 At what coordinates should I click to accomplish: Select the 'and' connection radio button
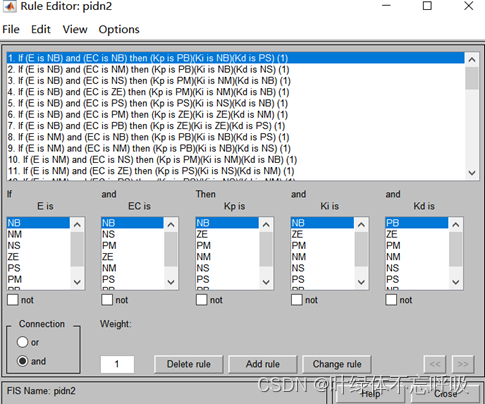pyautogui.click(x=22, y=361)
